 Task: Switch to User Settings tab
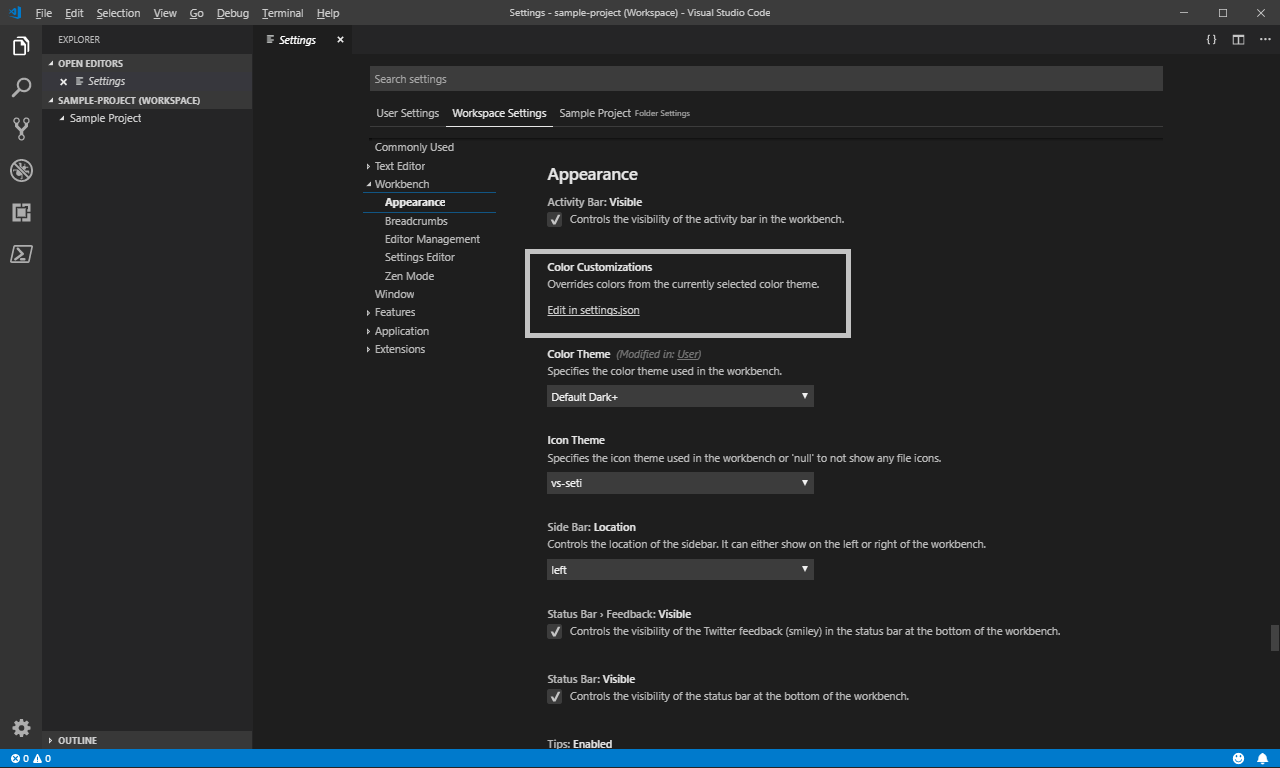pyautogui.click(x=407, y=113)
